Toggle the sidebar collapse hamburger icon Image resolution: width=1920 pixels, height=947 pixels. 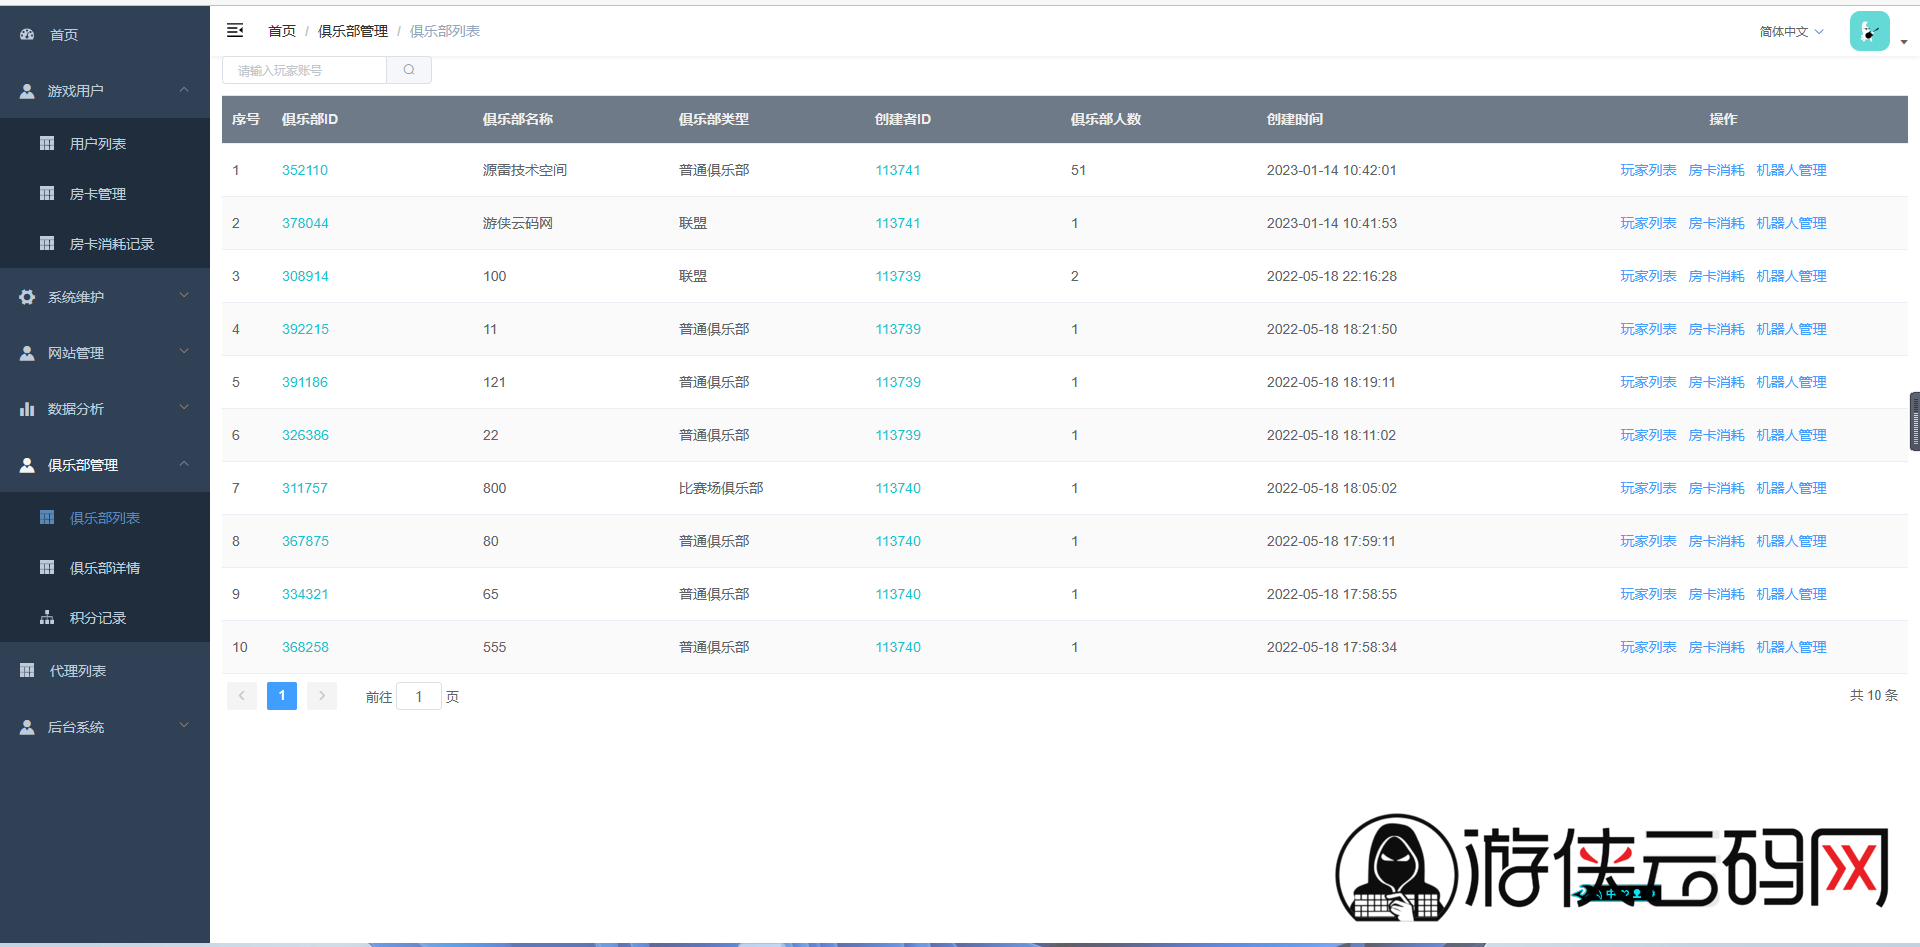235,31
